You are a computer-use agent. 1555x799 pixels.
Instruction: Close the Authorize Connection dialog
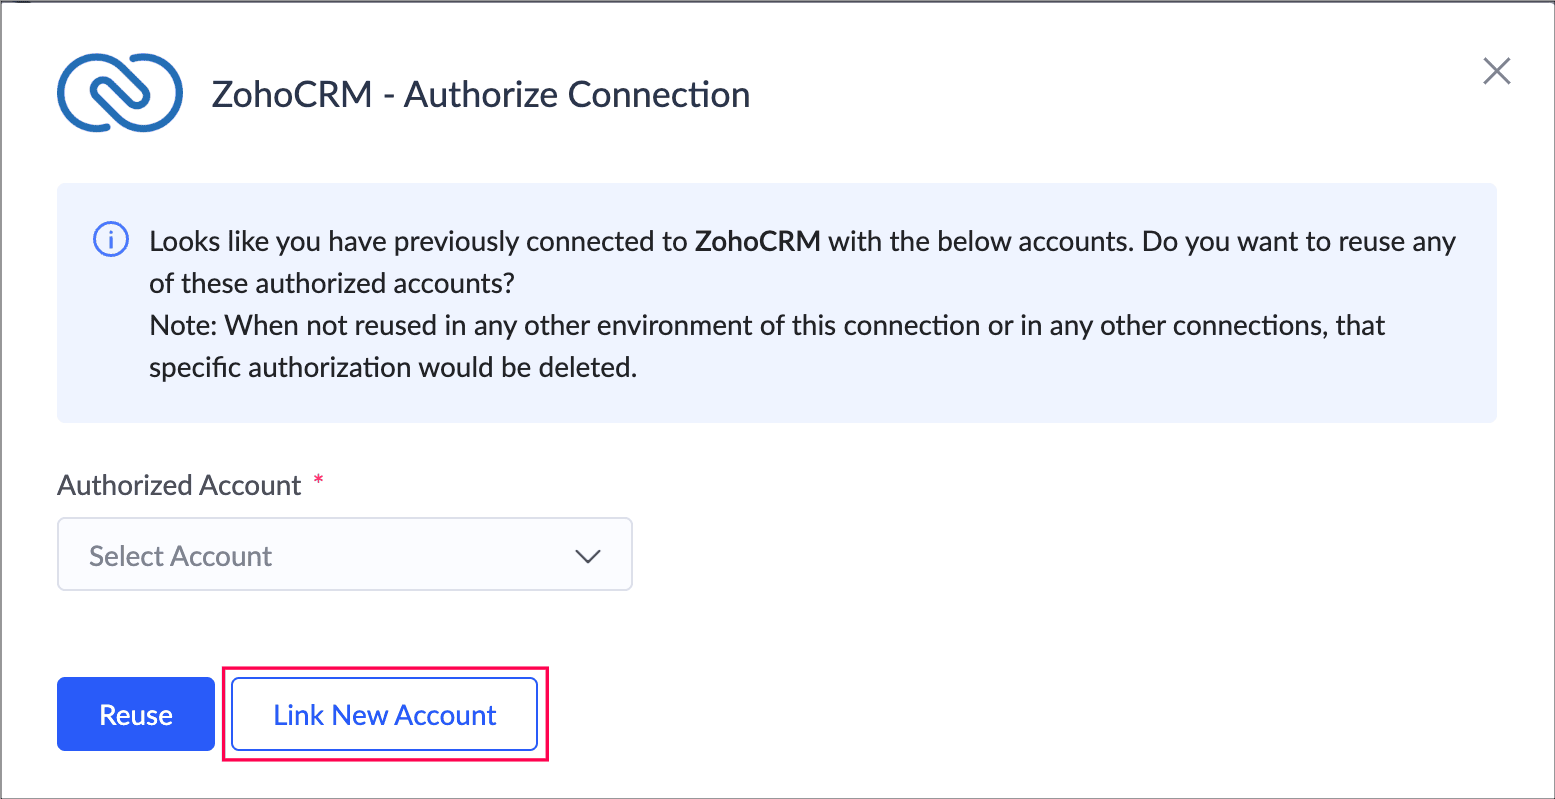point(1496,71)
